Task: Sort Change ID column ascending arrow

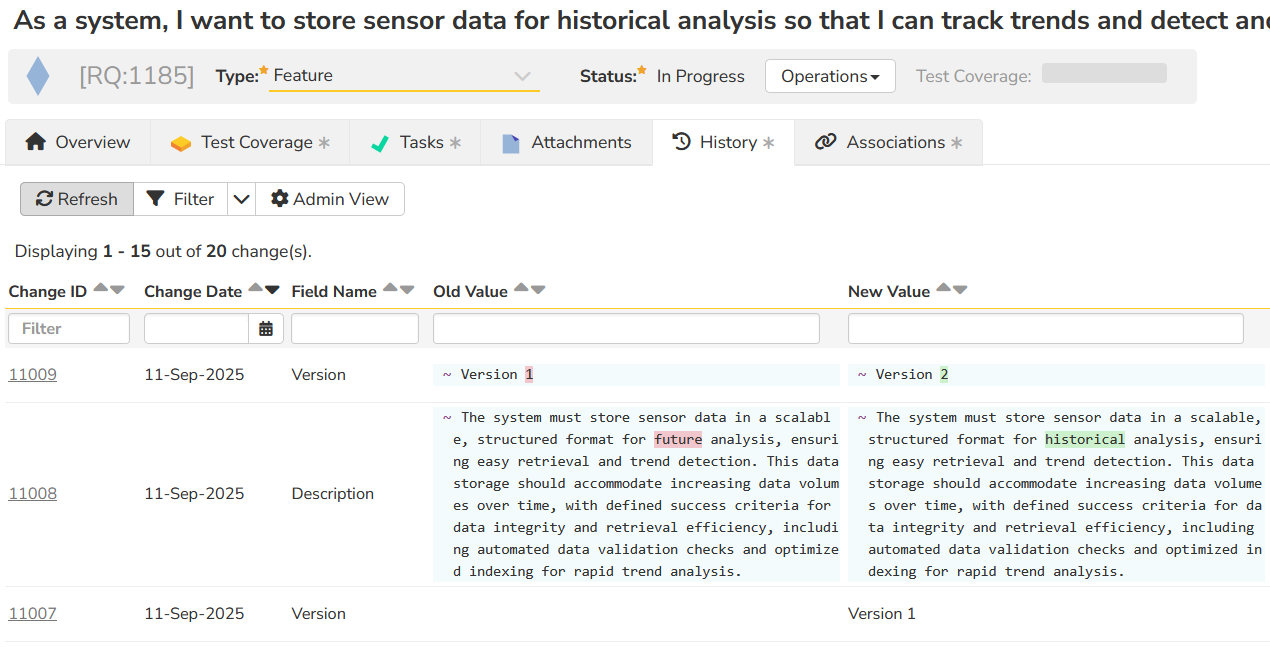Action: click(x=100, y=290)
